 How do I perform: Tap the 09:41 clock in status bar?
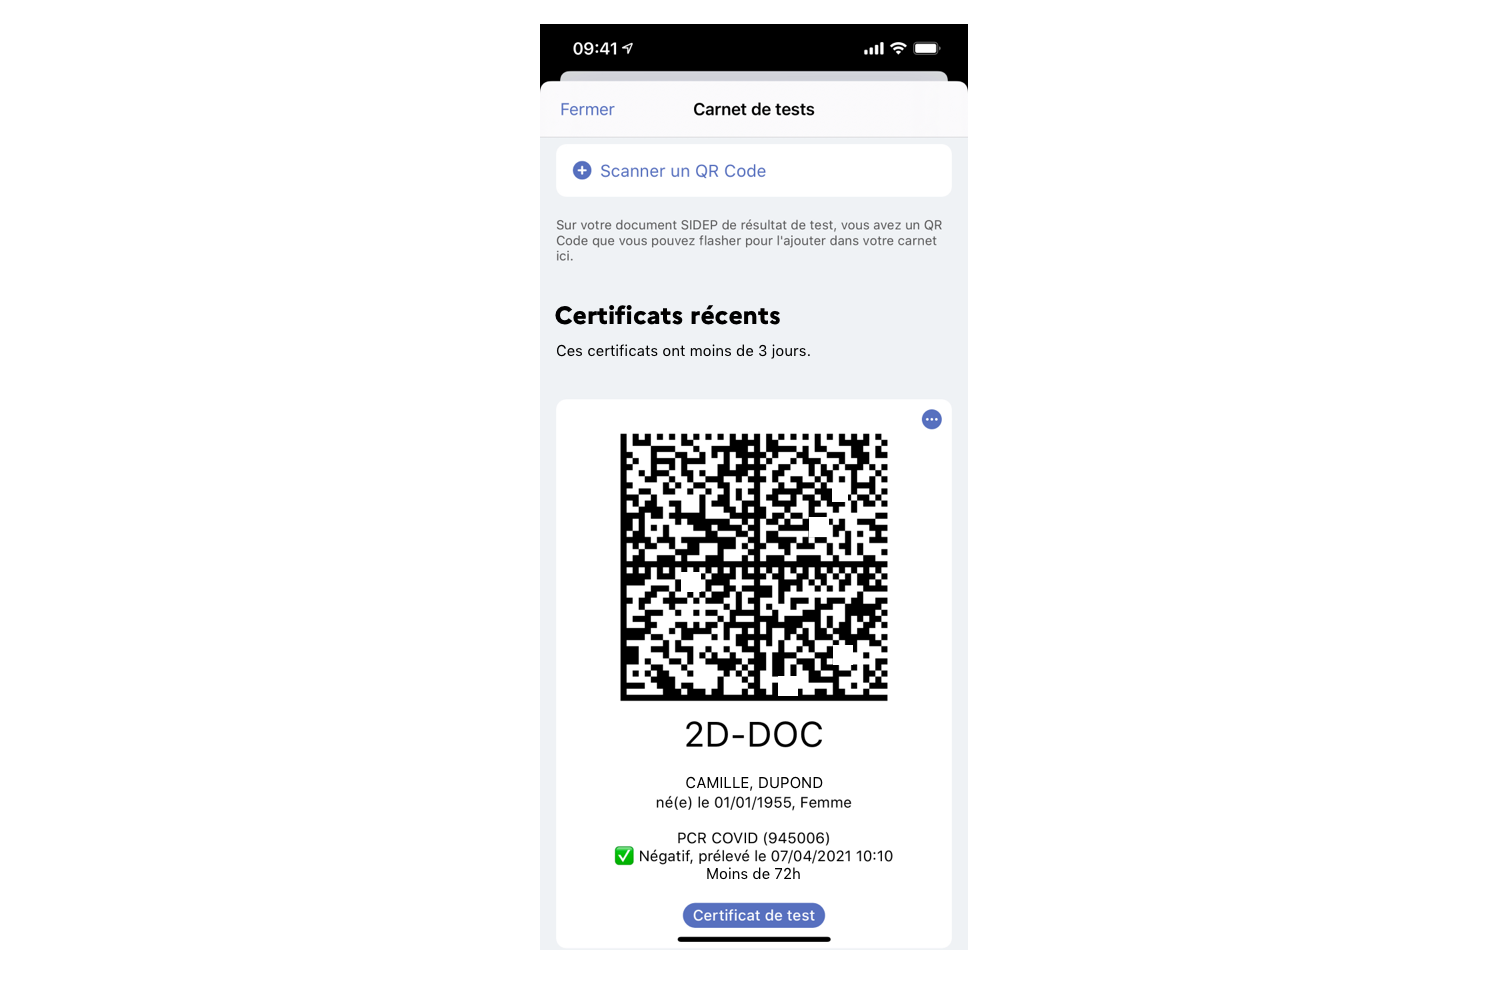595,49
